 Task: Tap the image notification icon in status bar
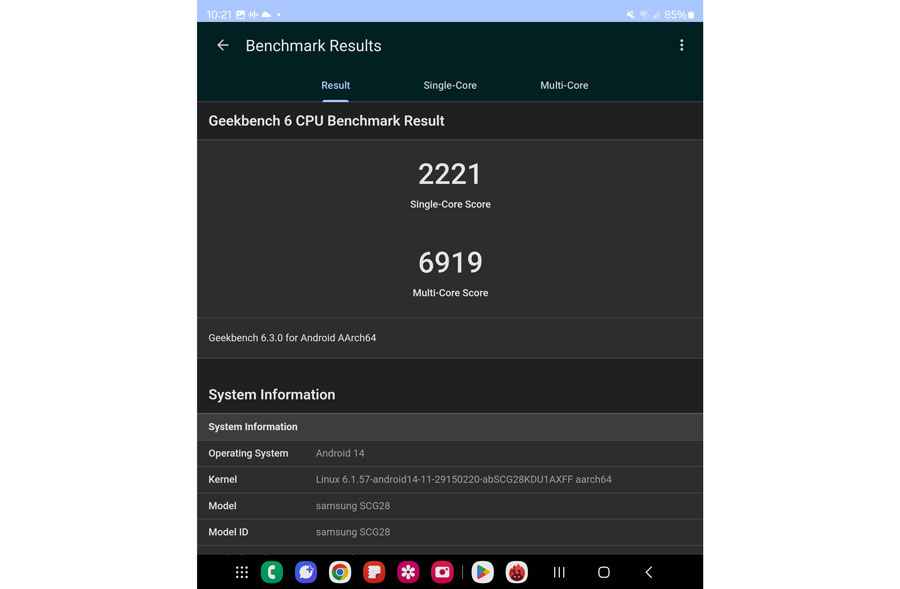tap(240, 14)
